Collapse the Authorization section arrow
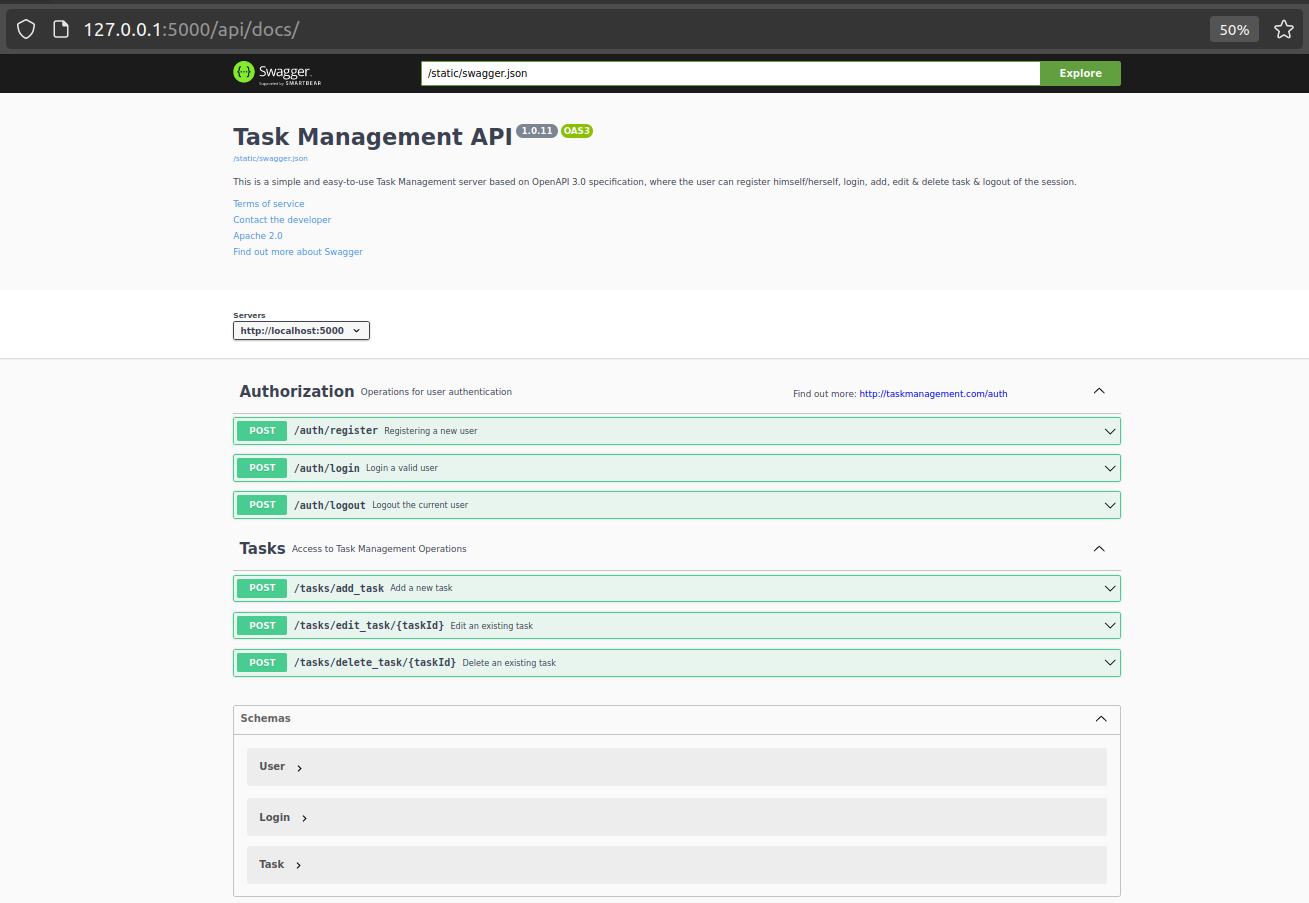1309x903 pixels. tap(1099, 391)
